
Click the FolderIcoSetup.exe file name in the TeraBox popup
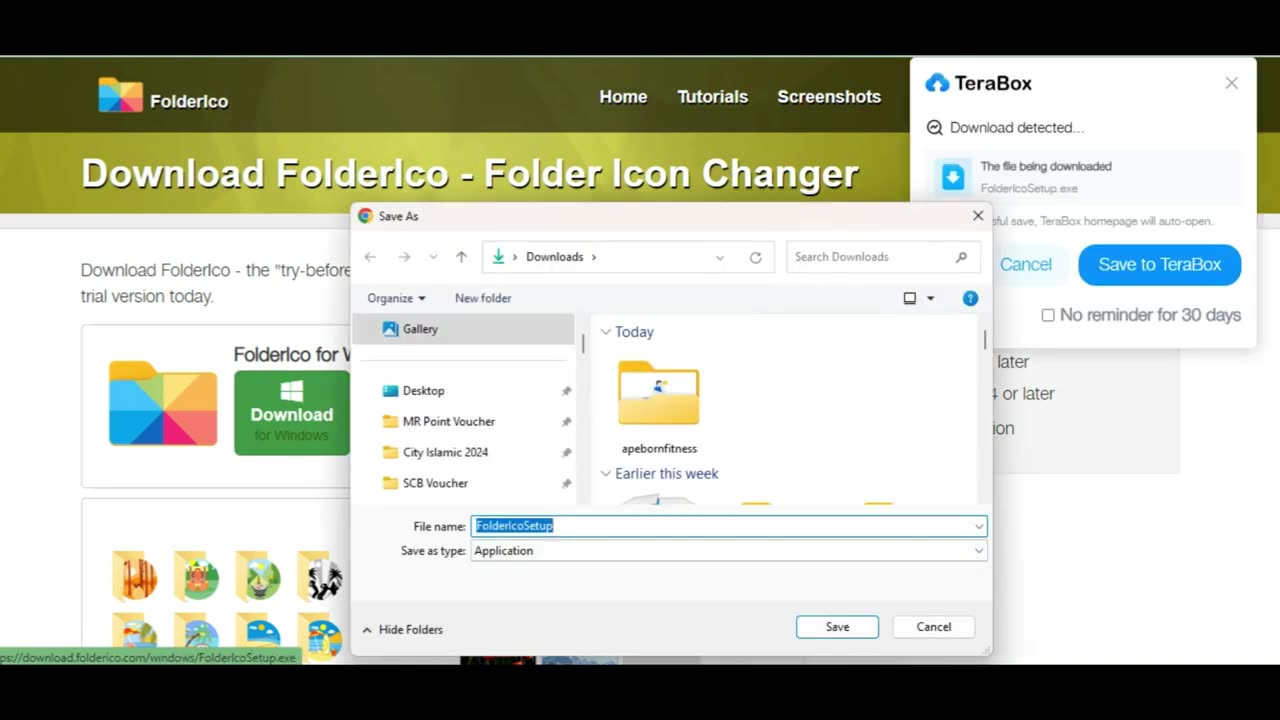[1029, 188]
